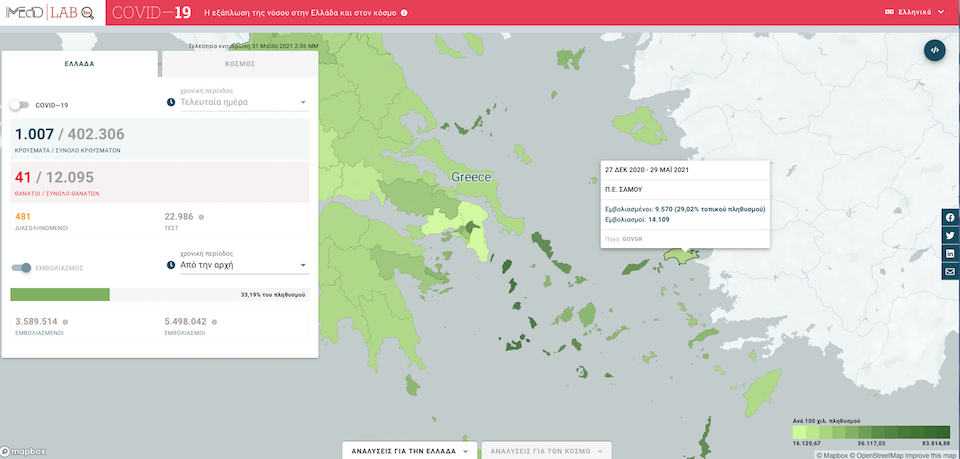Share the page on Twitter
Viewport: 960px width, 459px height.
click(x=949, y=236)
